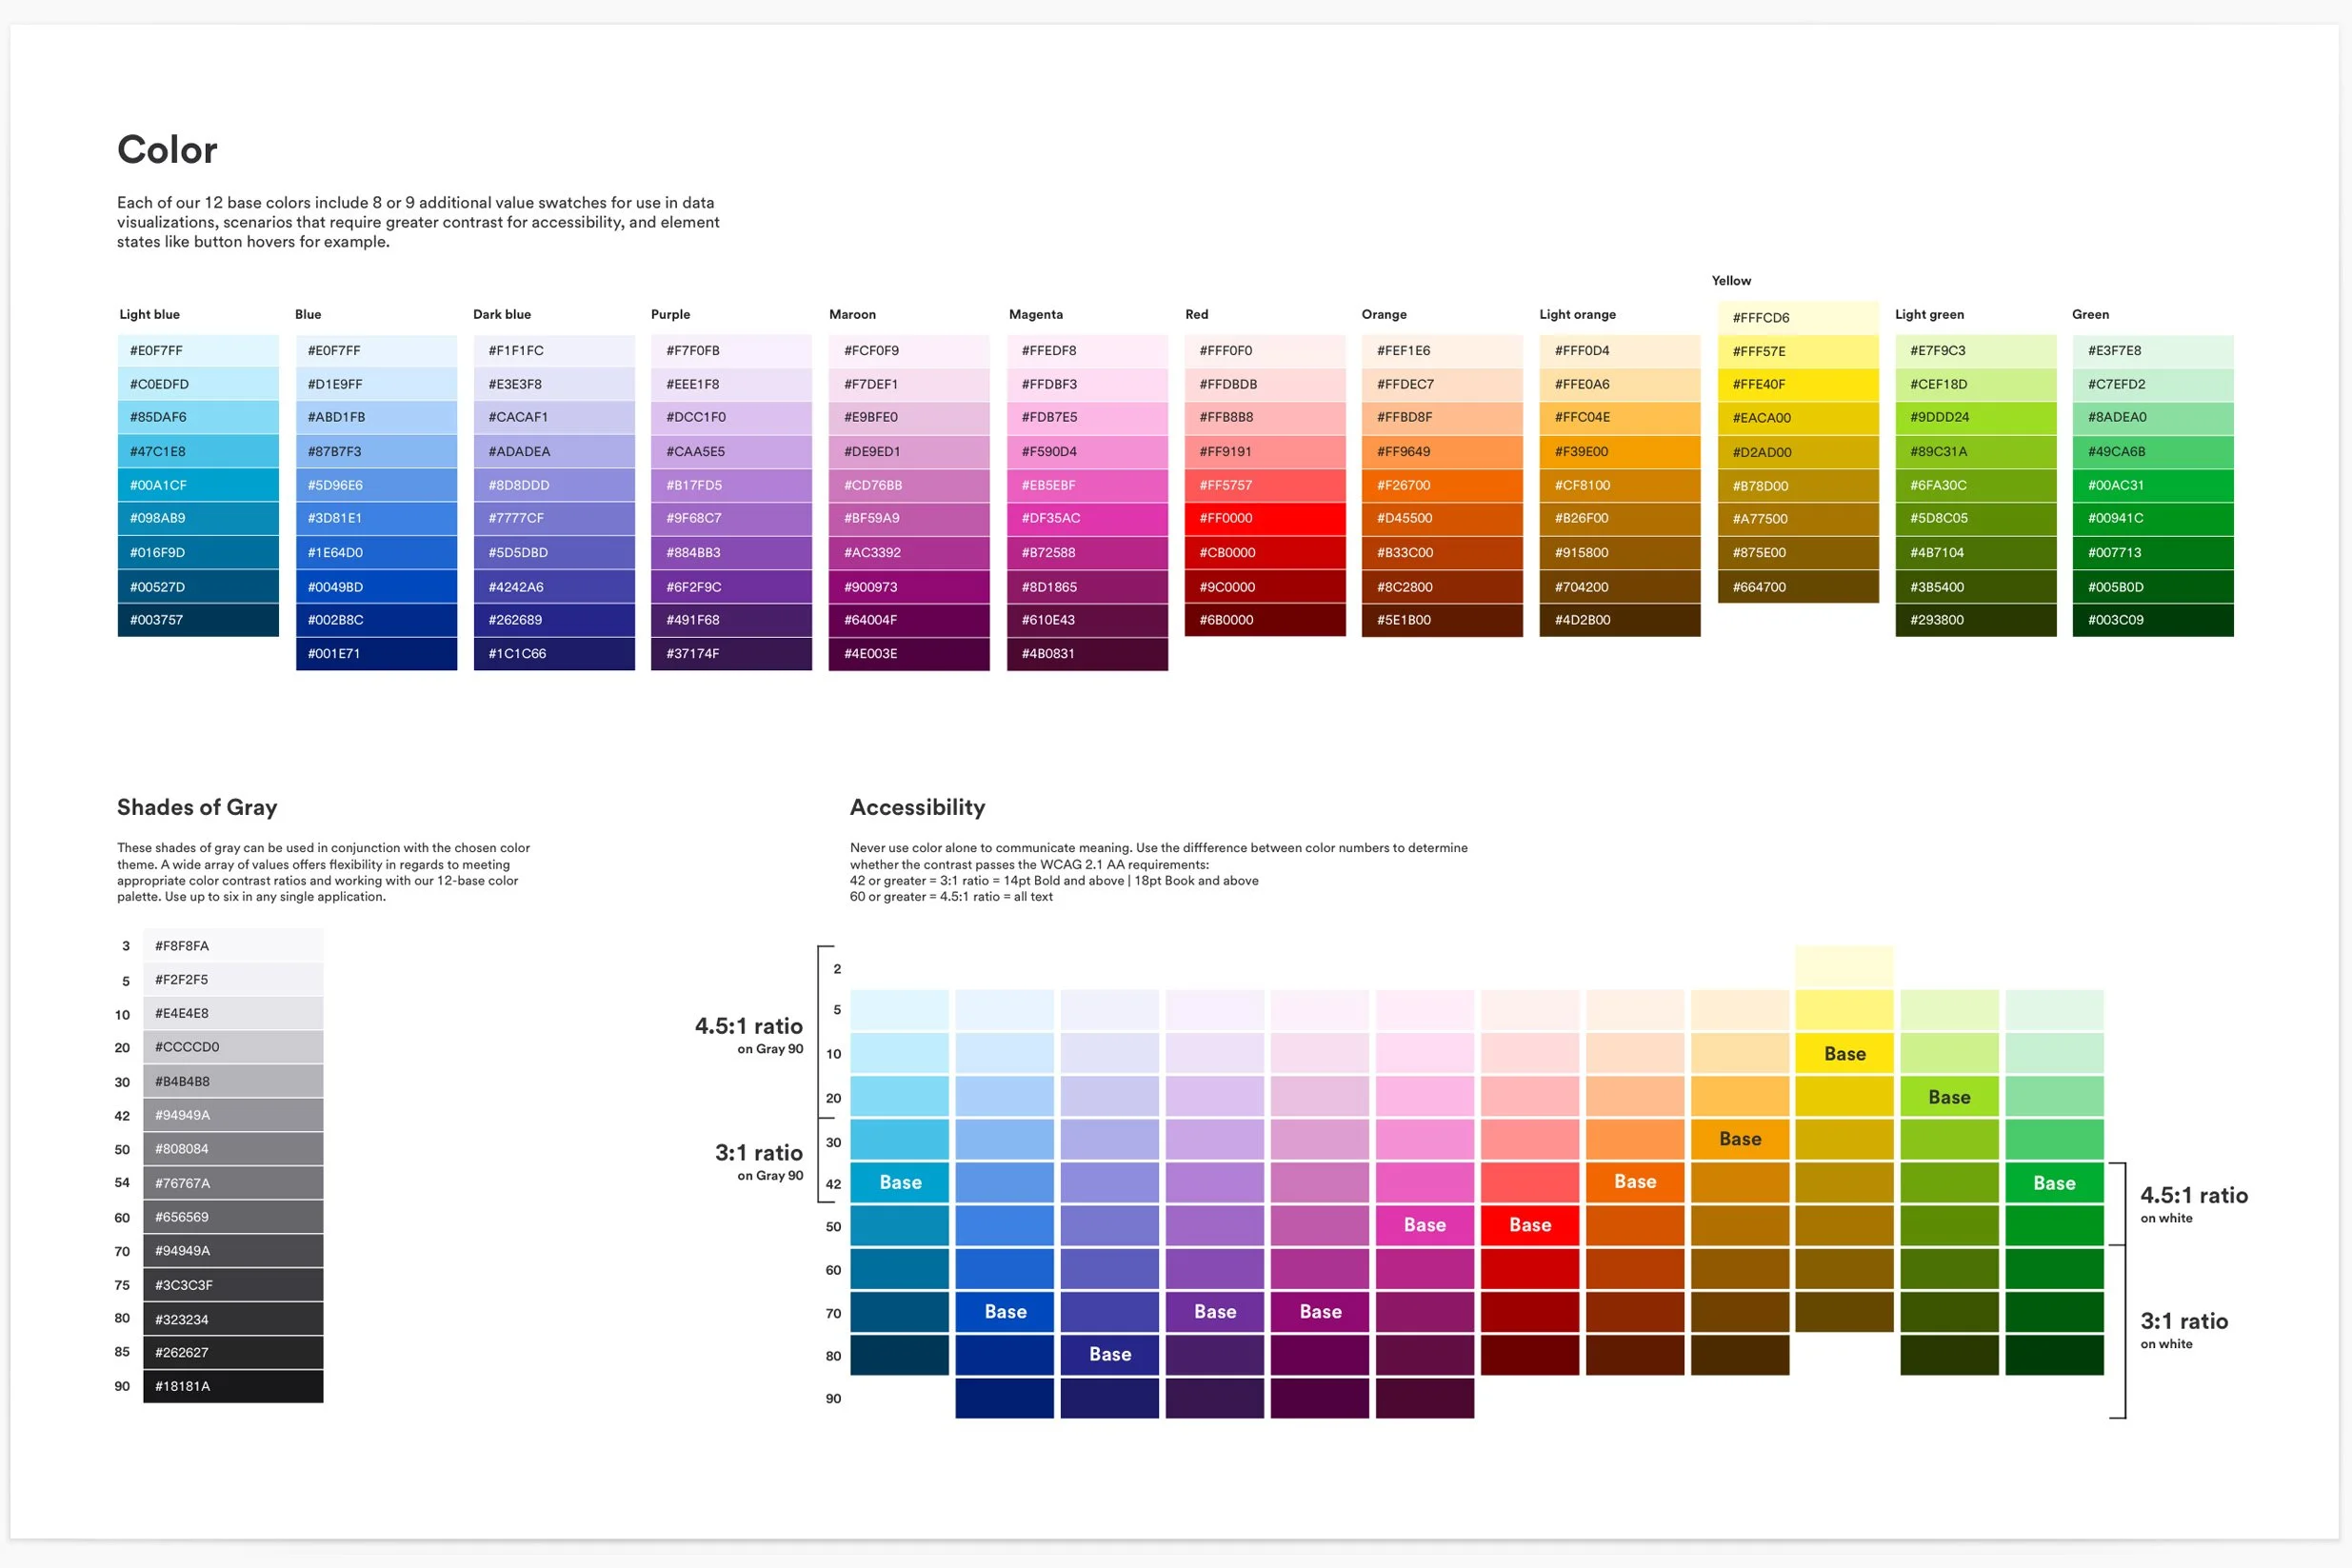Click the #900973 maroon swatch
The width and height of the screenshot is (2352, 1568).
click(x=909, y=587)
